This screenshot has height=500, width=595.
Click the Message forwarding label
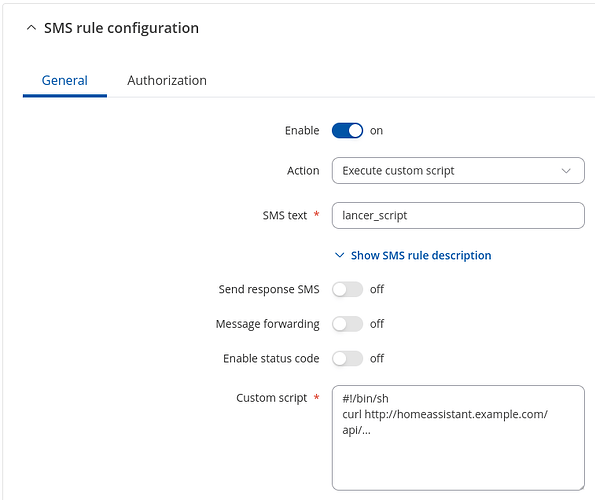click(x=268, y=324)
